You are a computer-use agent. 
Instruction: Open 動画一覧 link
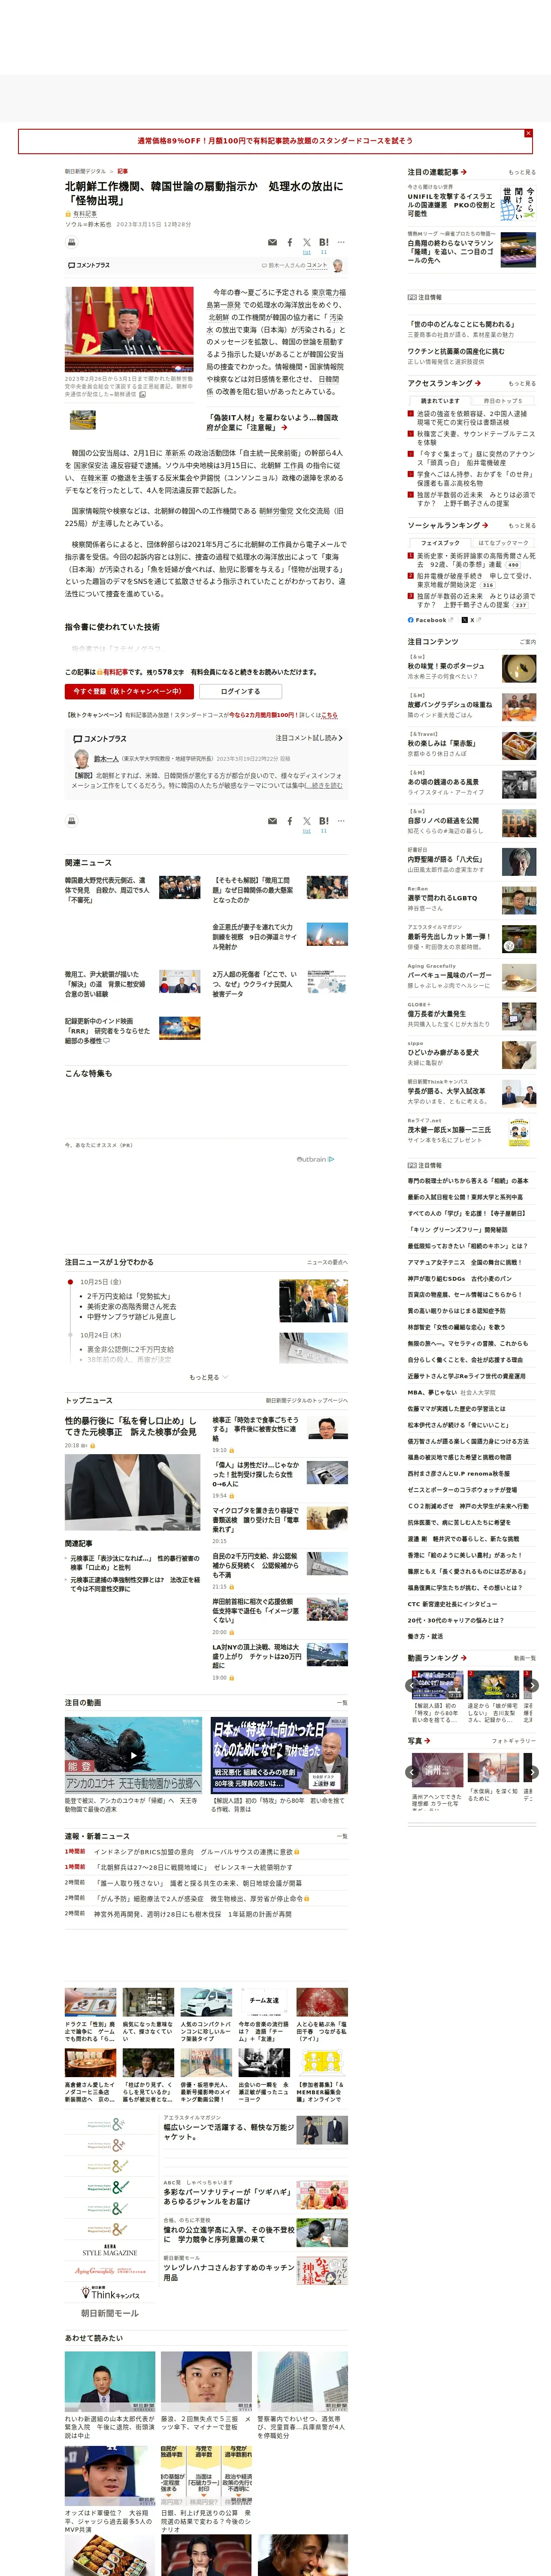524,1658
